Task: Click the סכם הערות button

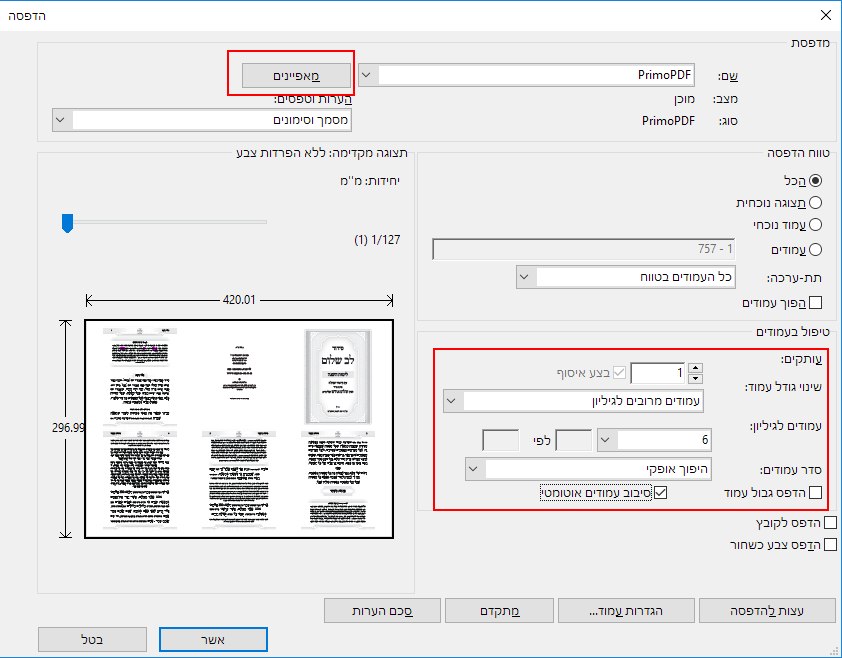Action: click(382, 611)
